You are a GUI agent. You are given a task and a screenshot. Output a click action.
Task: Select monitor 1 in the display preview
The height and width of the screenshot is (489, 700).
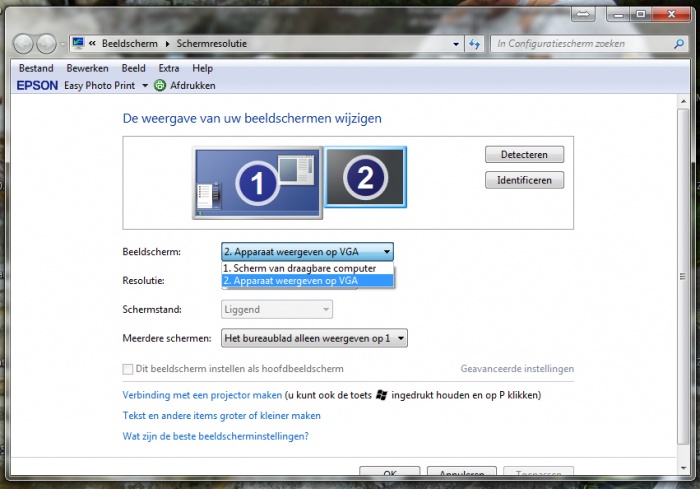(257, 183)
